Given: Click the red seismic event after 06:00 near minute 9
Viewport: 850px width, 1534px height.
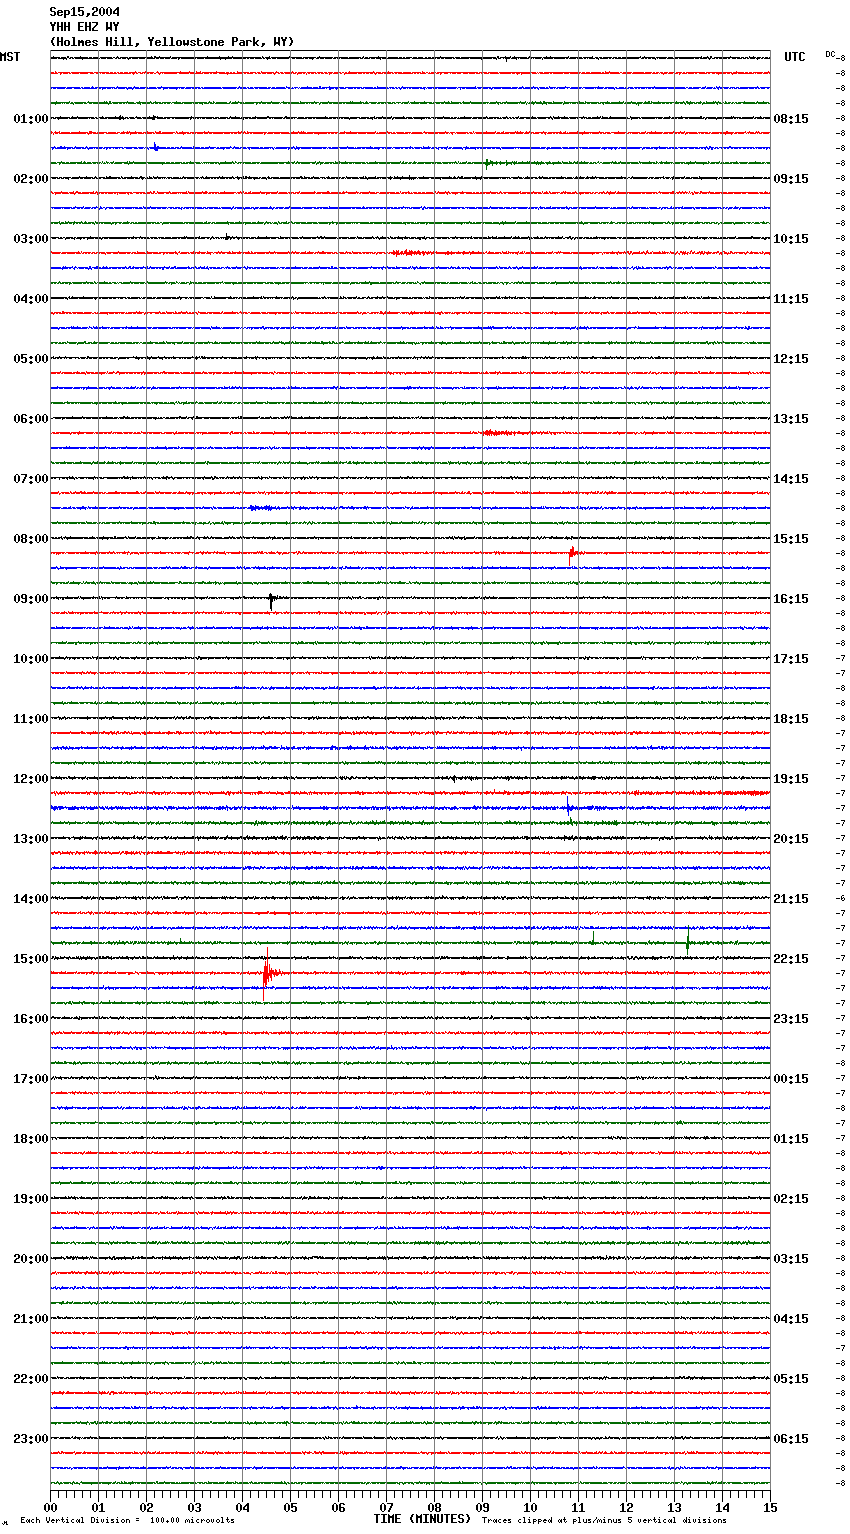Looking at the screenshot, I should click(500, 433).
